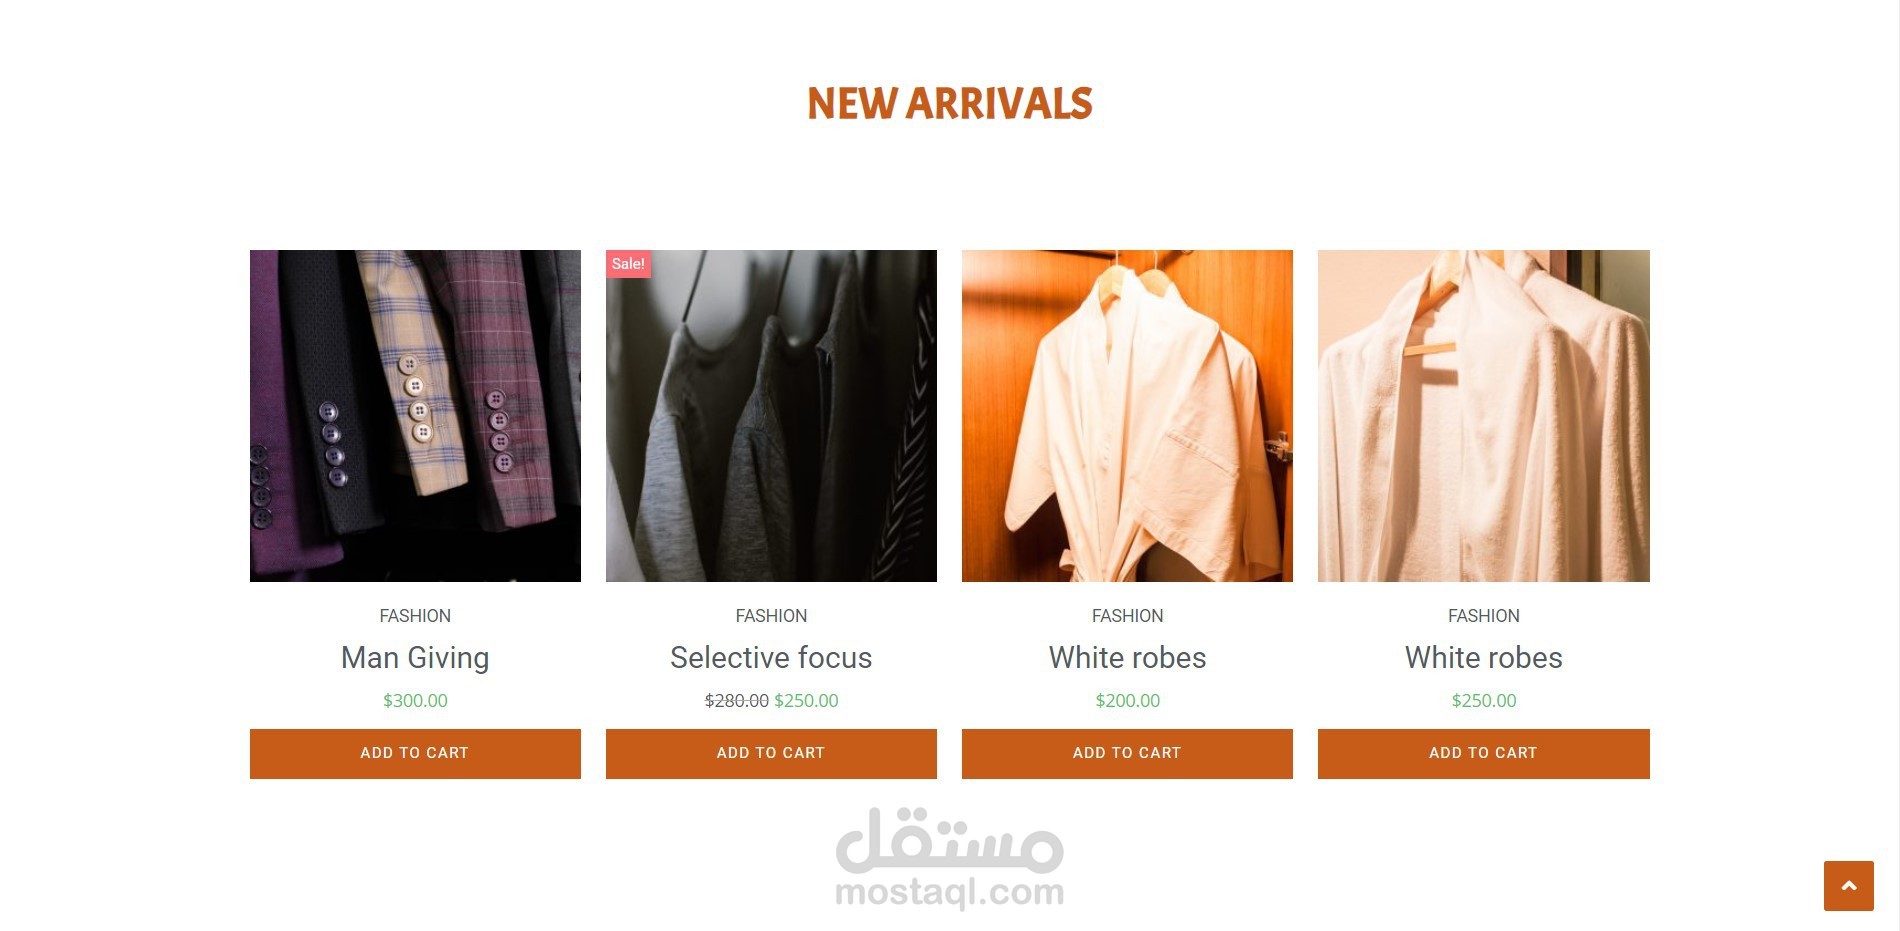Click White robes title priced $200.00

[1127, 658]
